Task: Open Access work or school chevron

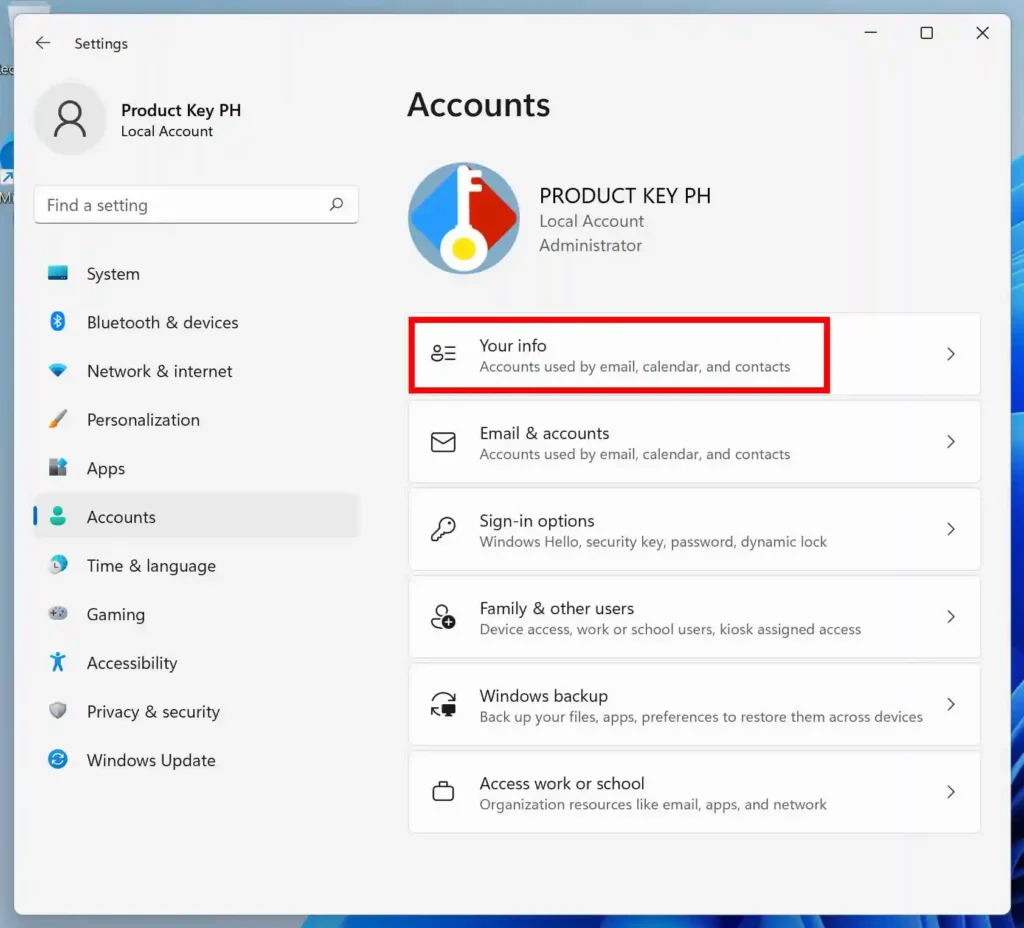Action: click(x=951, y=792)
